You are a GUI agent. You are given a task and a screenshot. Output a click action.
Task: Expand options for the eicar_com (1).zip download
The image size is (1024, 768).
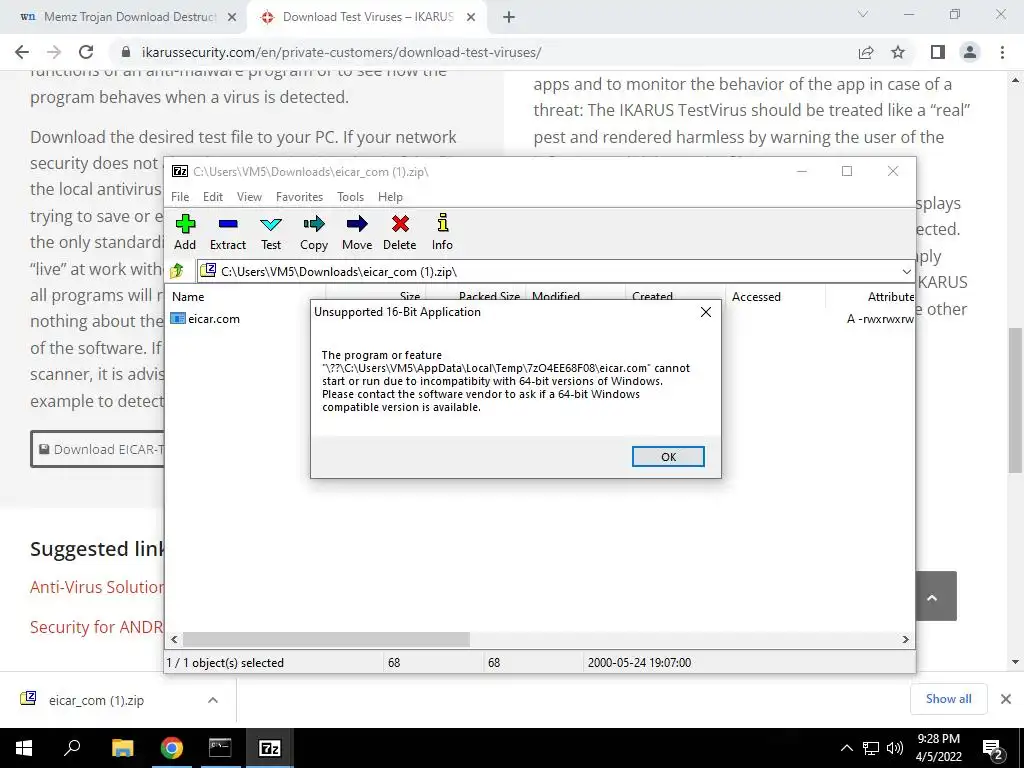pos(213,700)
